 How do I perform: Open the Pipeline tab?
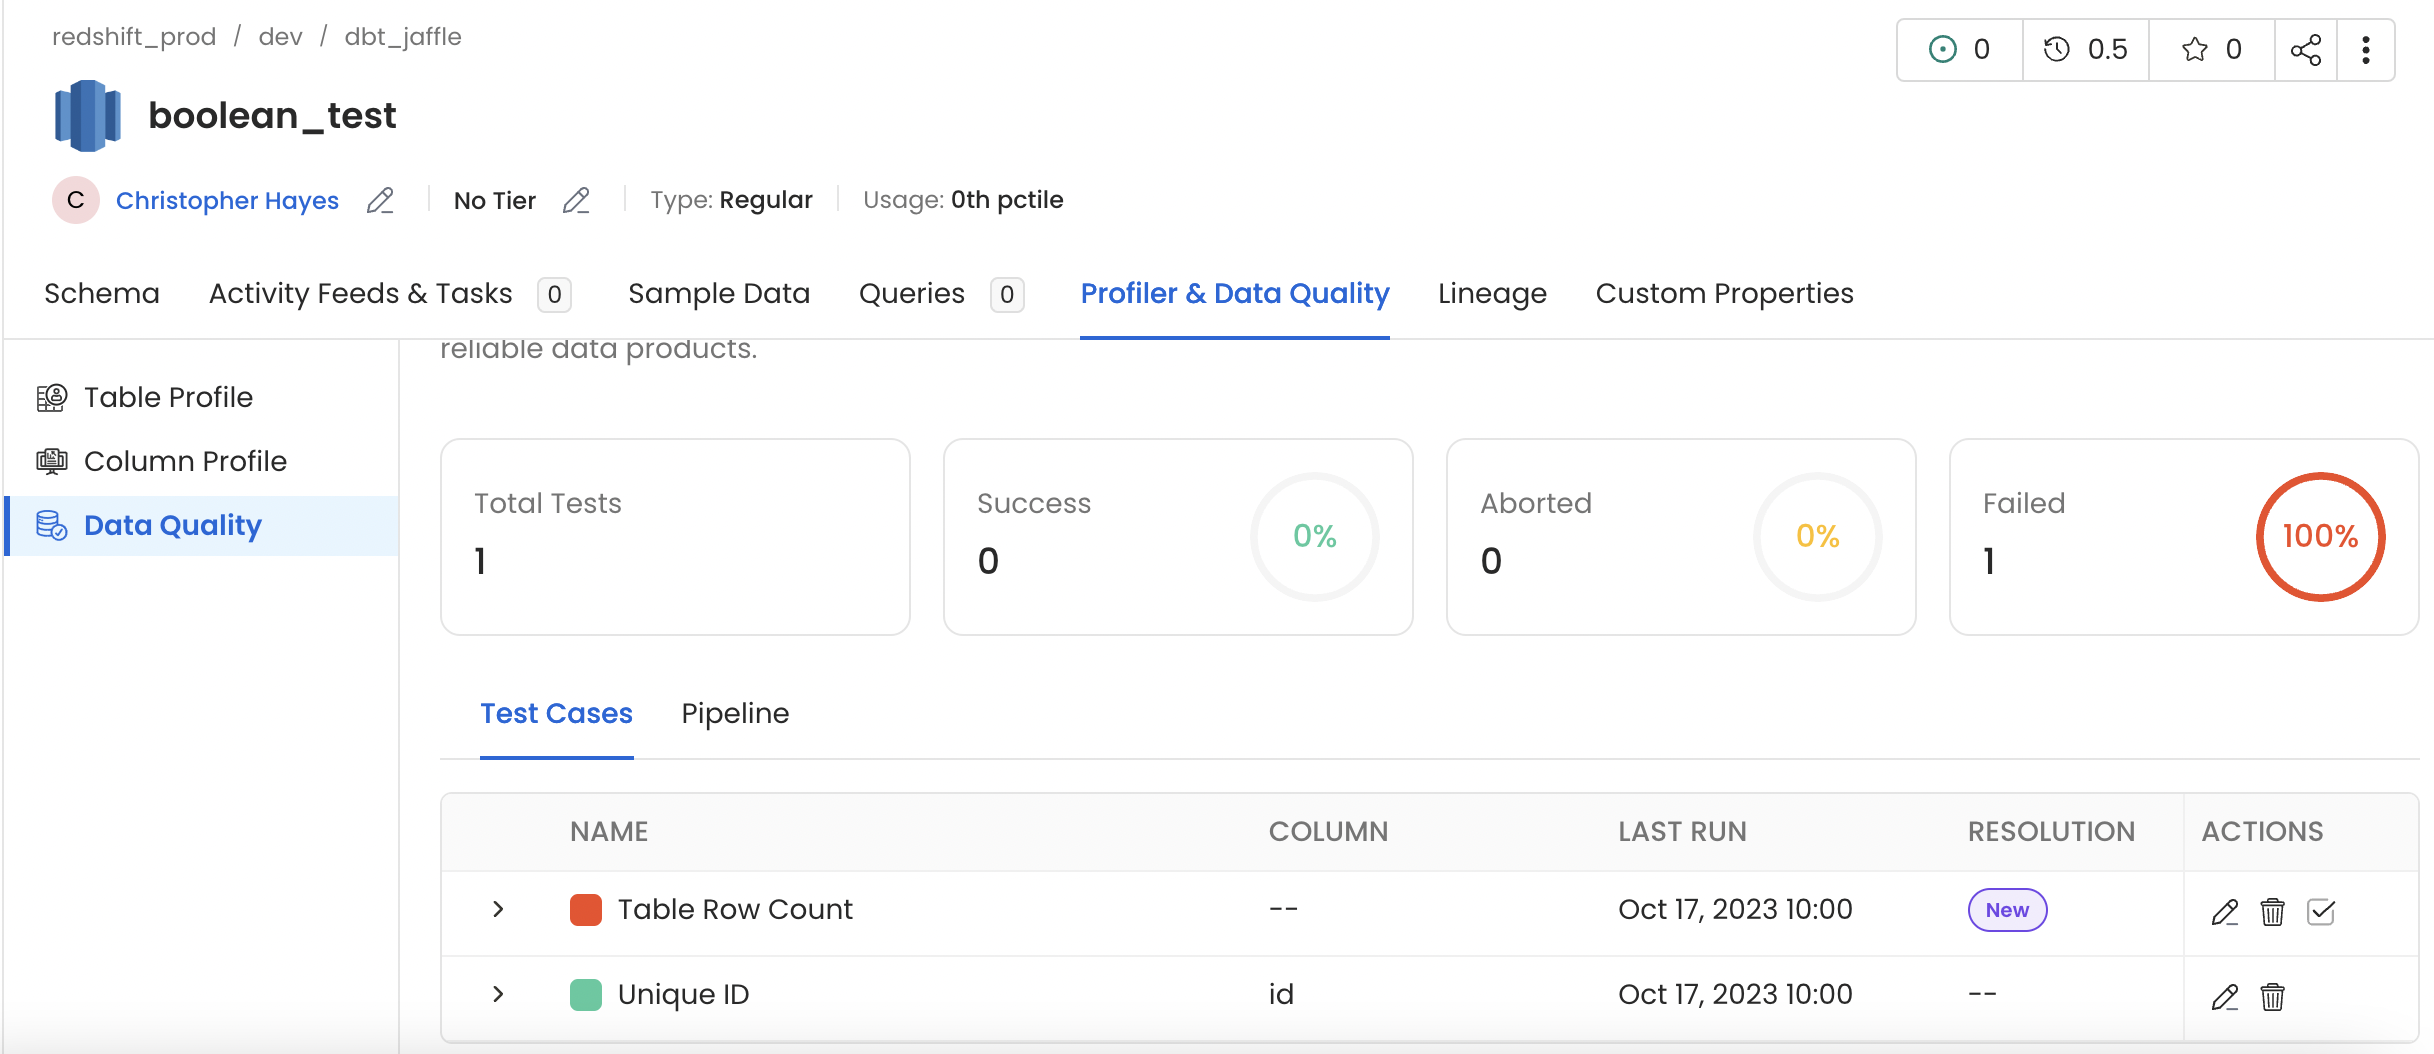pyautogui.click(x=735, y=713)
